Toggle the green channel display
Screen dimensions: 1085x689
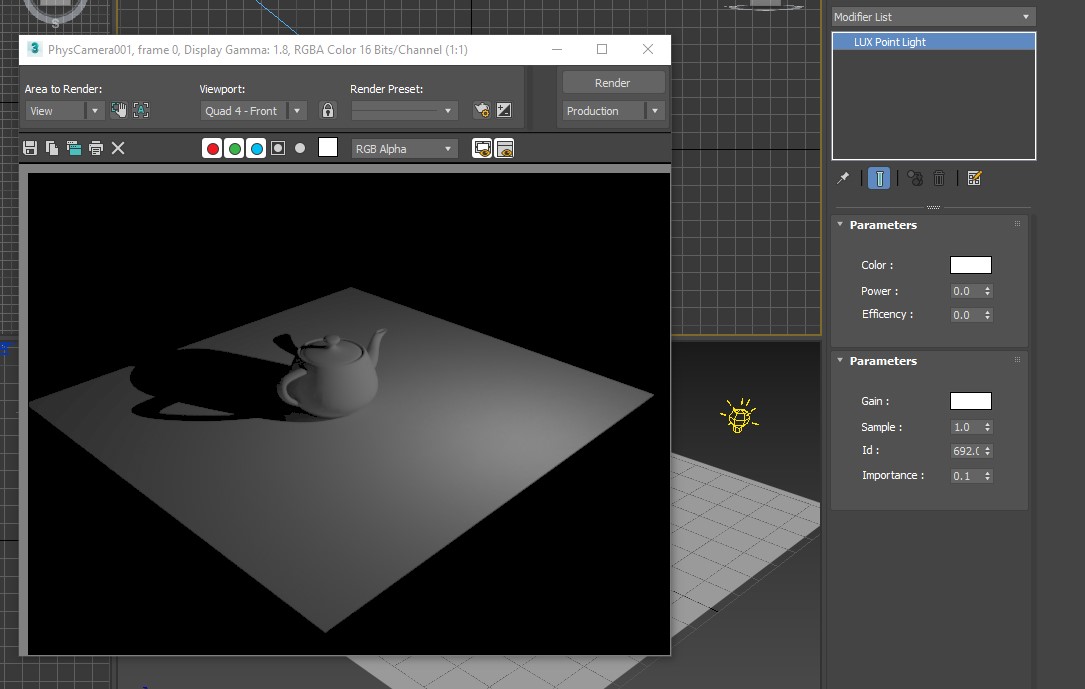234,148
